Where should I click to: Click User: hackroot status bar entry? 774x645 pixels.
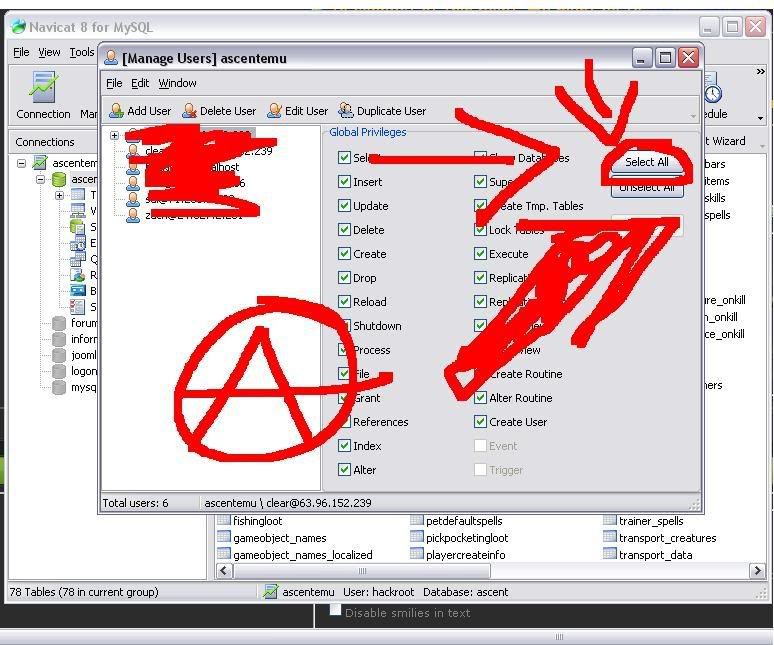(379, 592)
